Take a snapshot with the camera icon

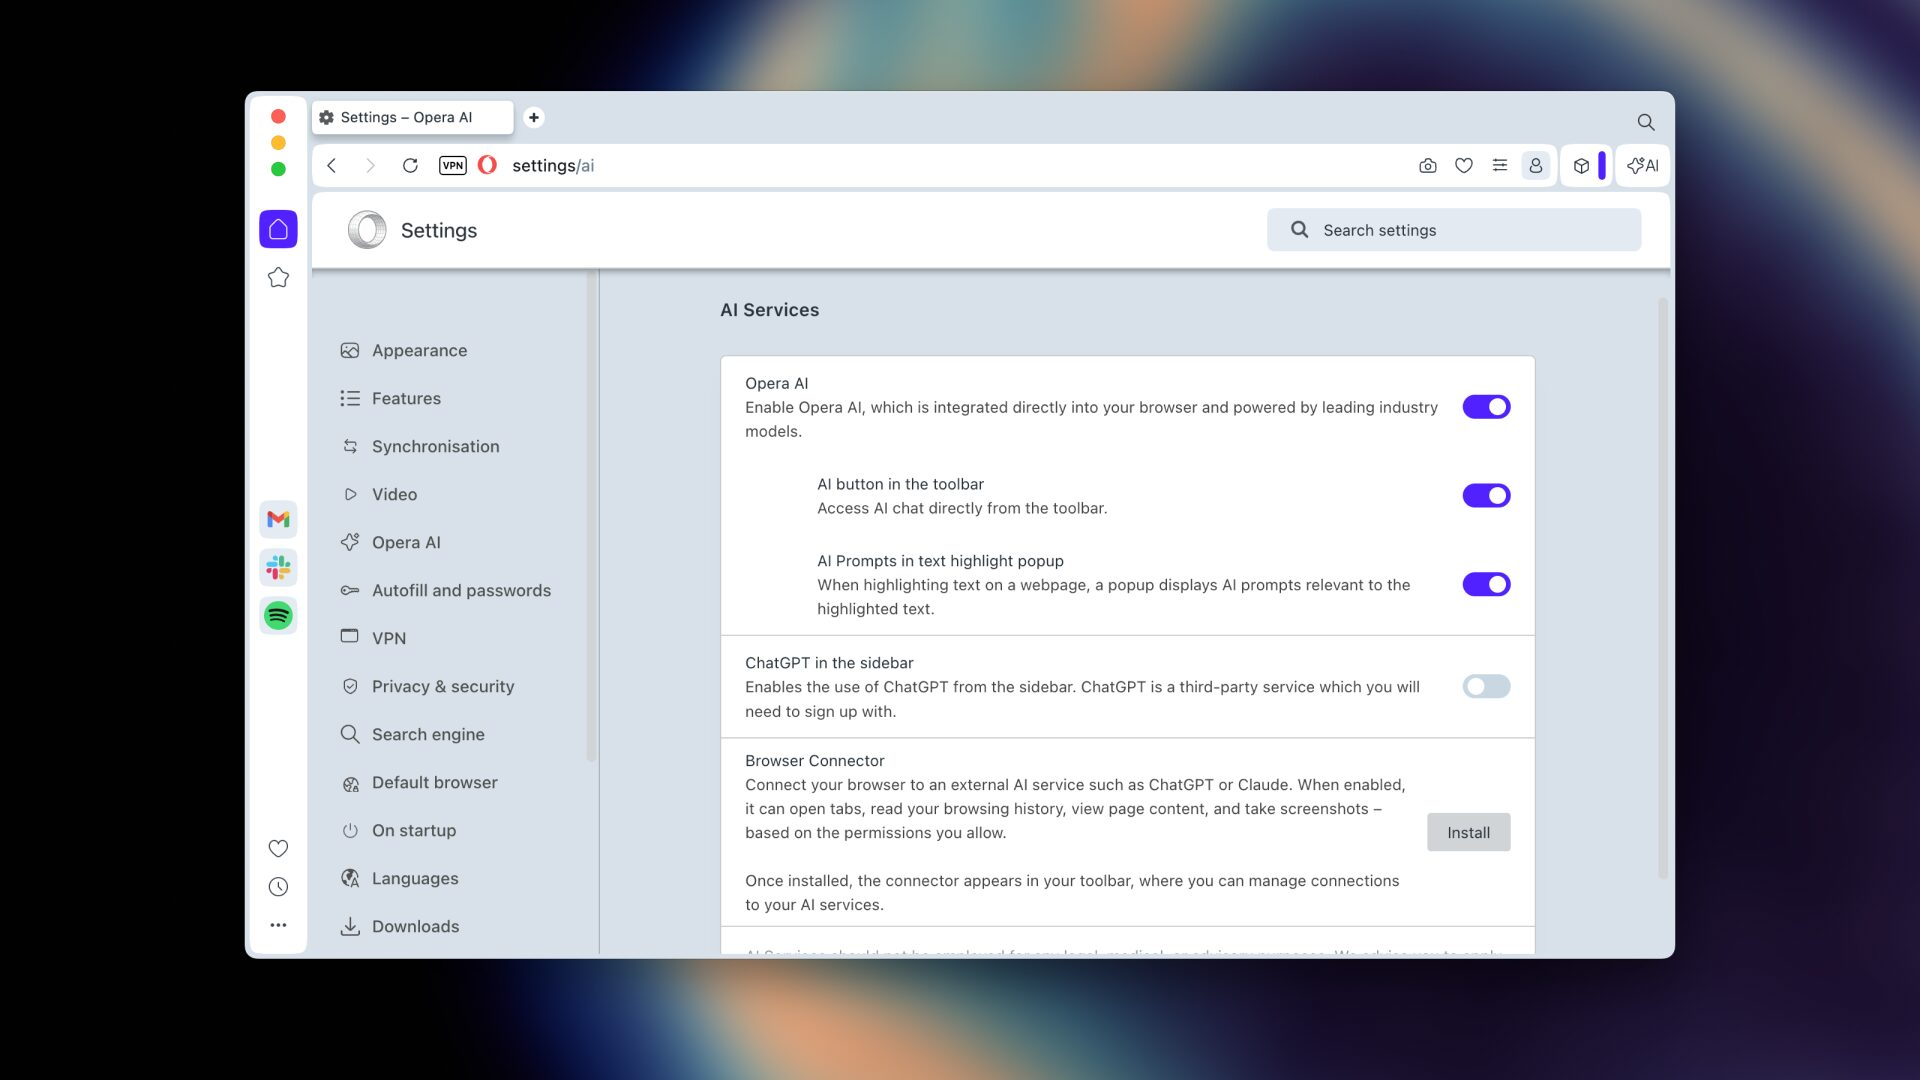(x=1428, y=165)
